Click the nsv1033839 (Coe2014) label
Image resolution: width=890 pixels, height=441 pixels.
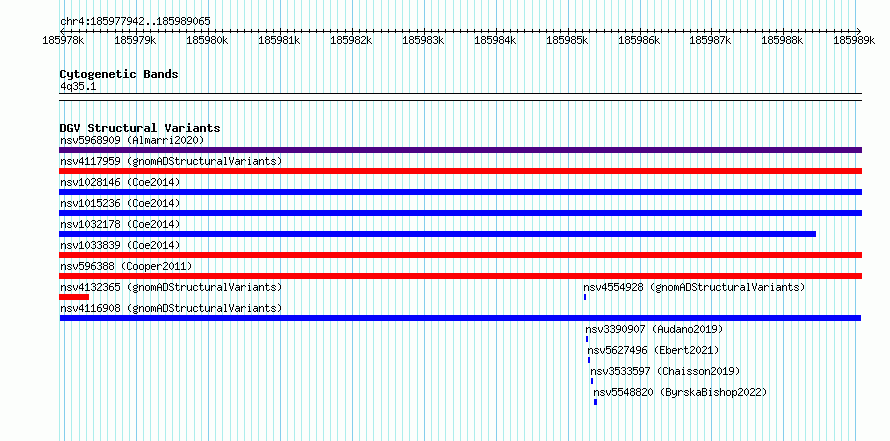(x=120, y=245)
